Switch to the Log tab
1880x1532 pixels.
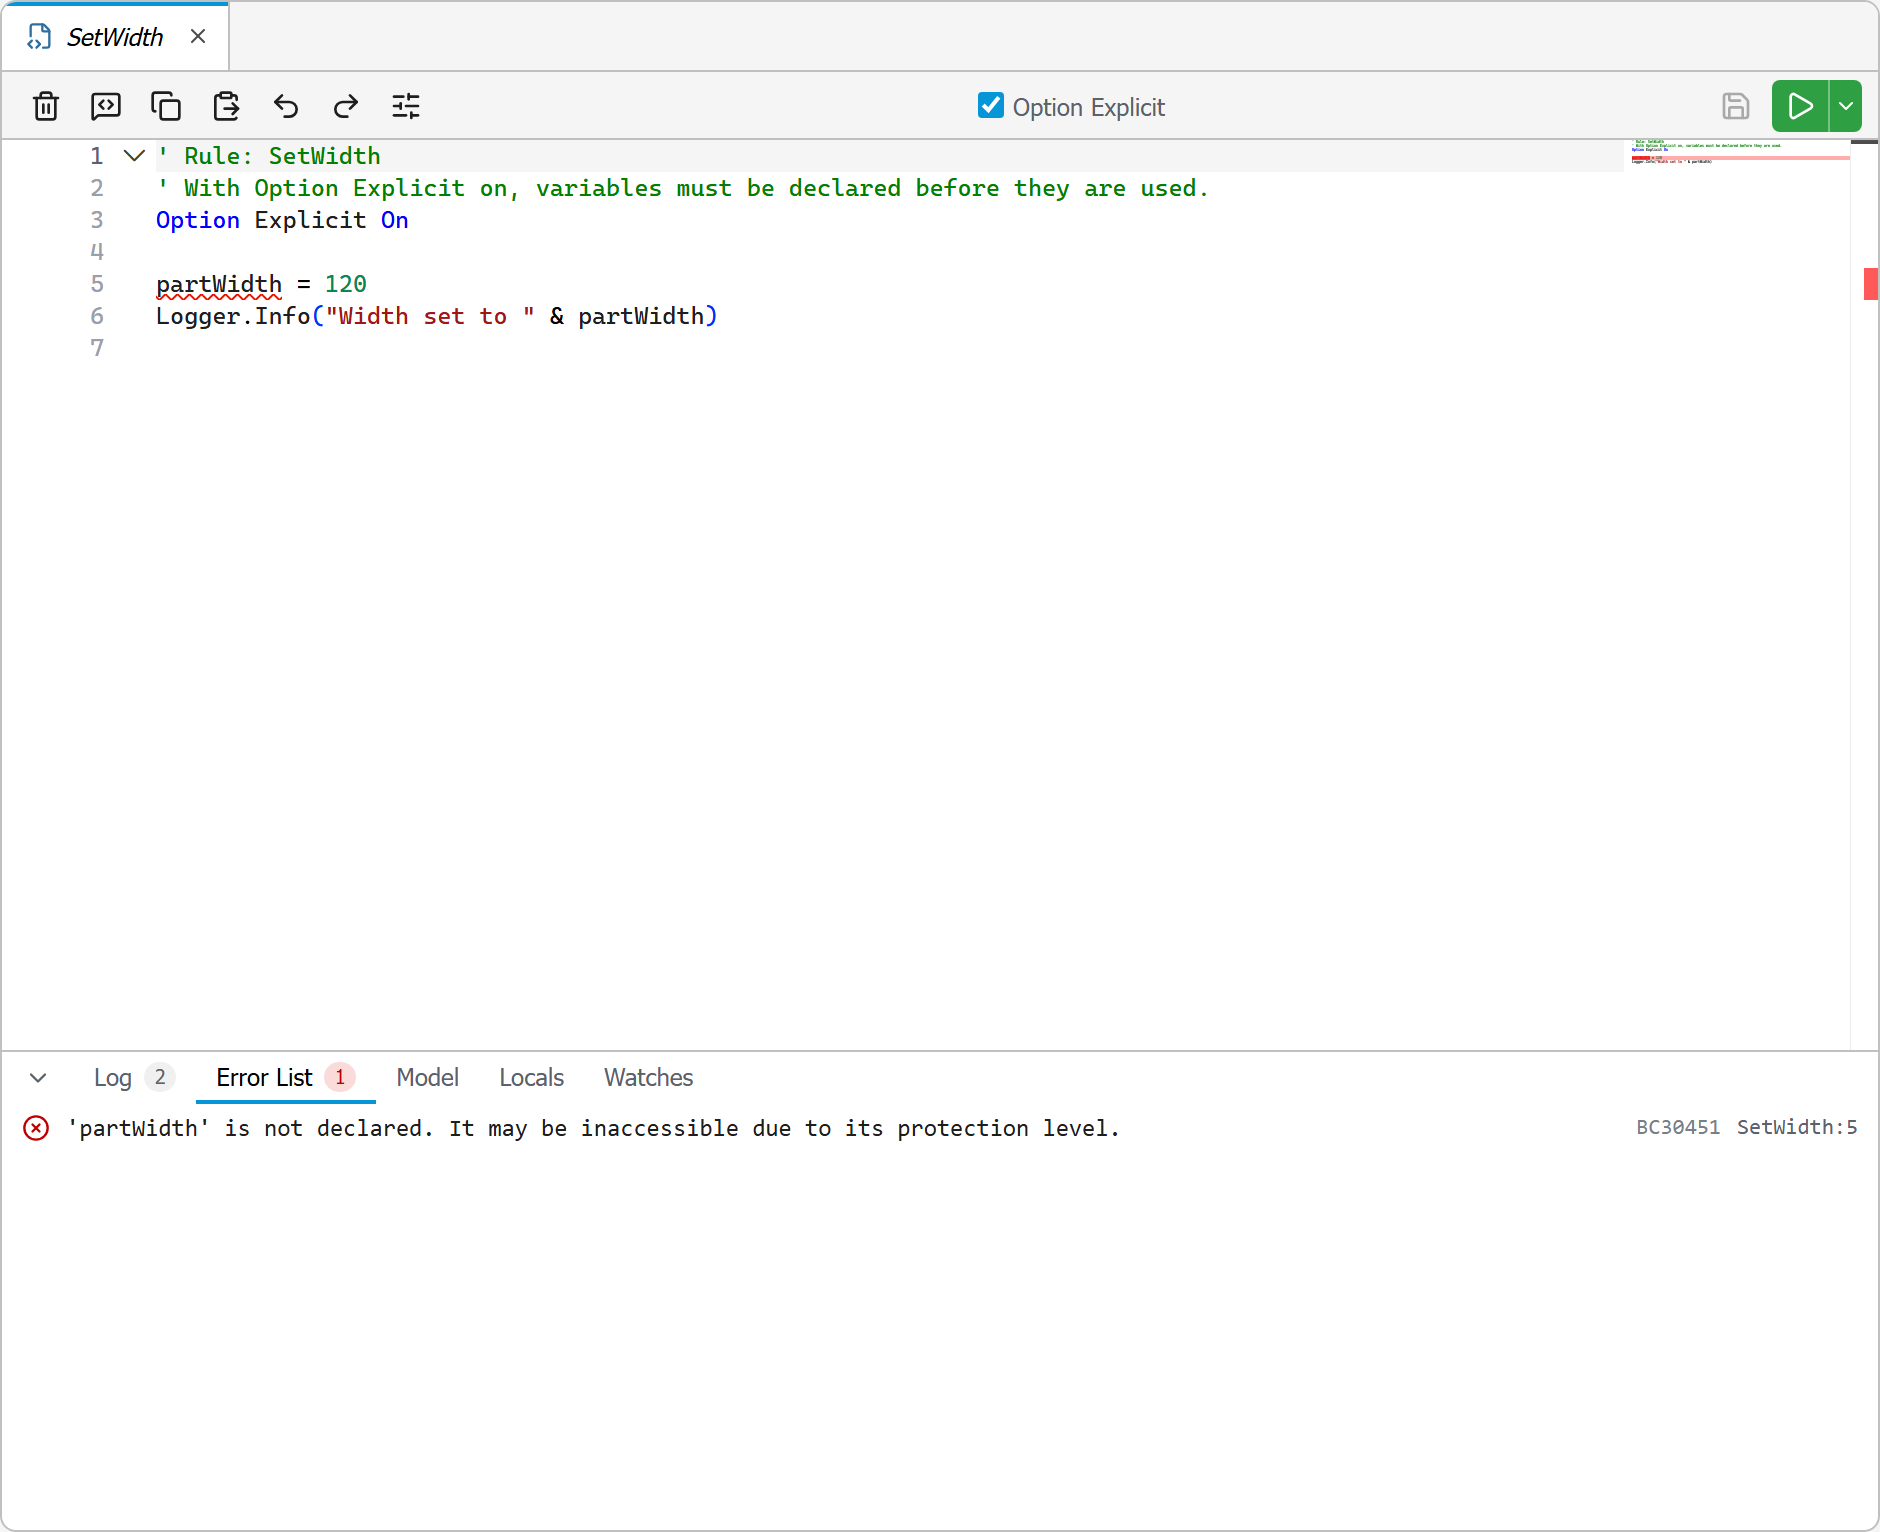[x=134, y=1077]
